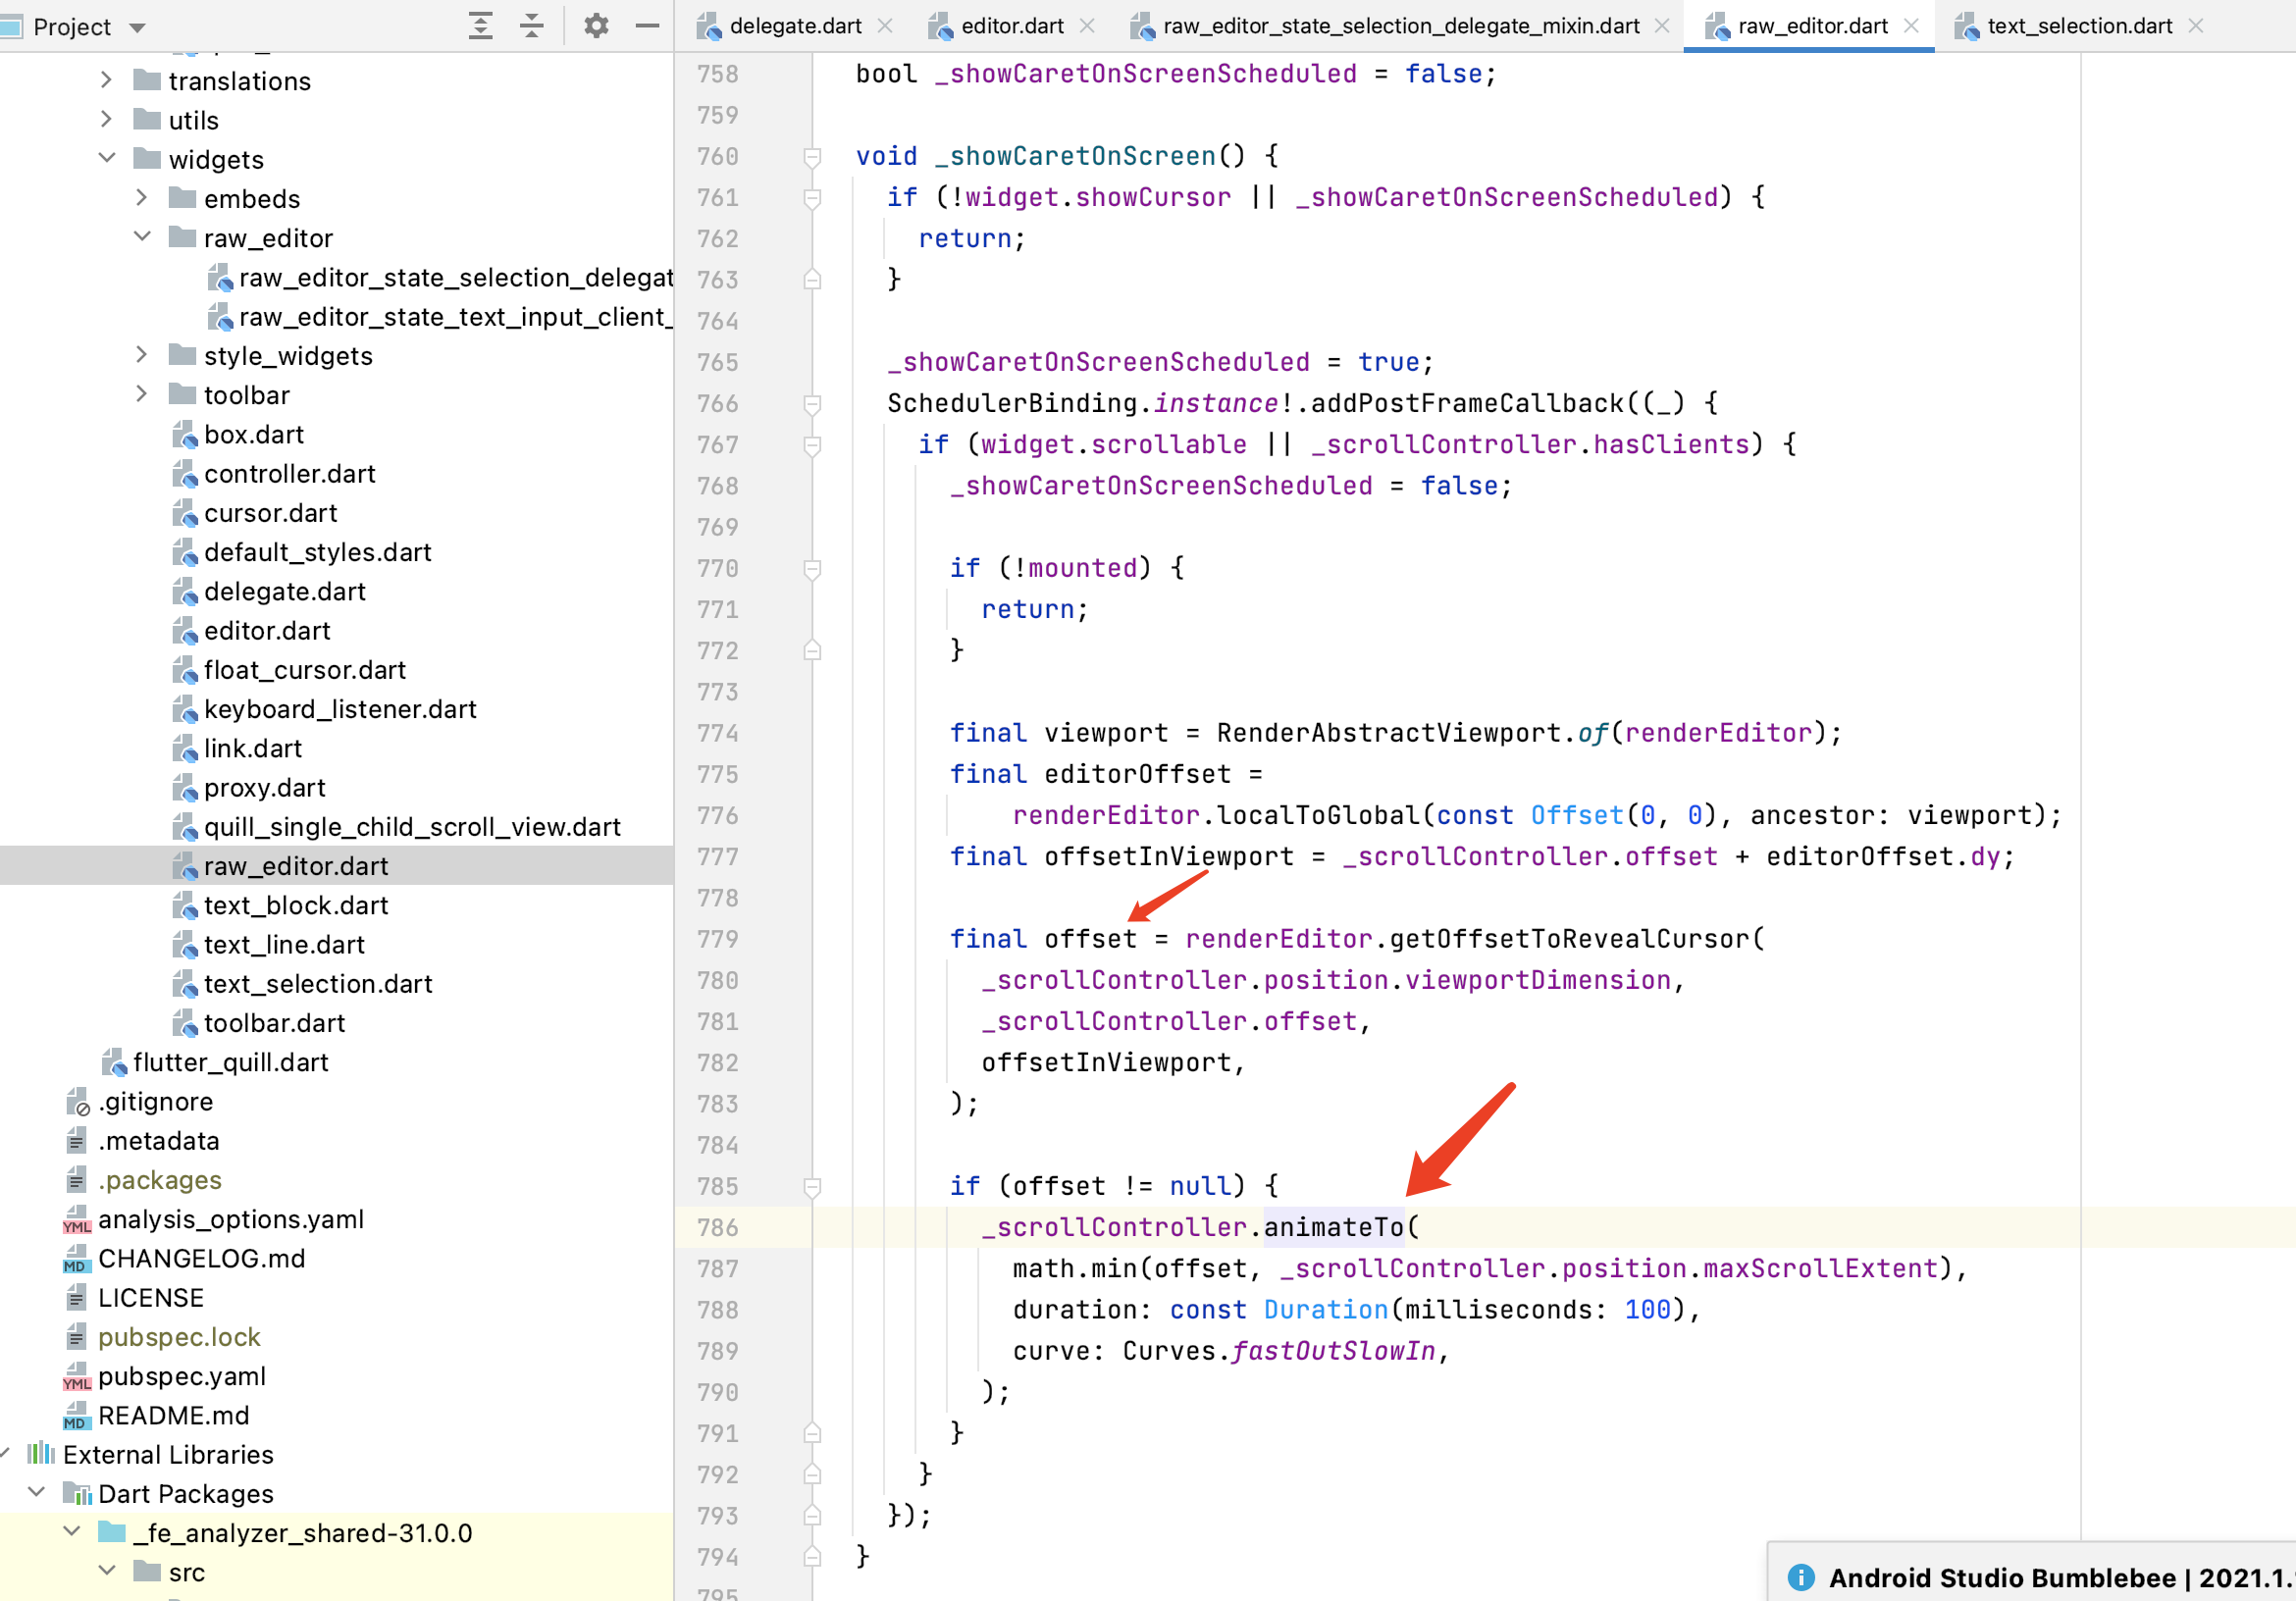Select quill_single_child_scroll_view.dart file

411,826
